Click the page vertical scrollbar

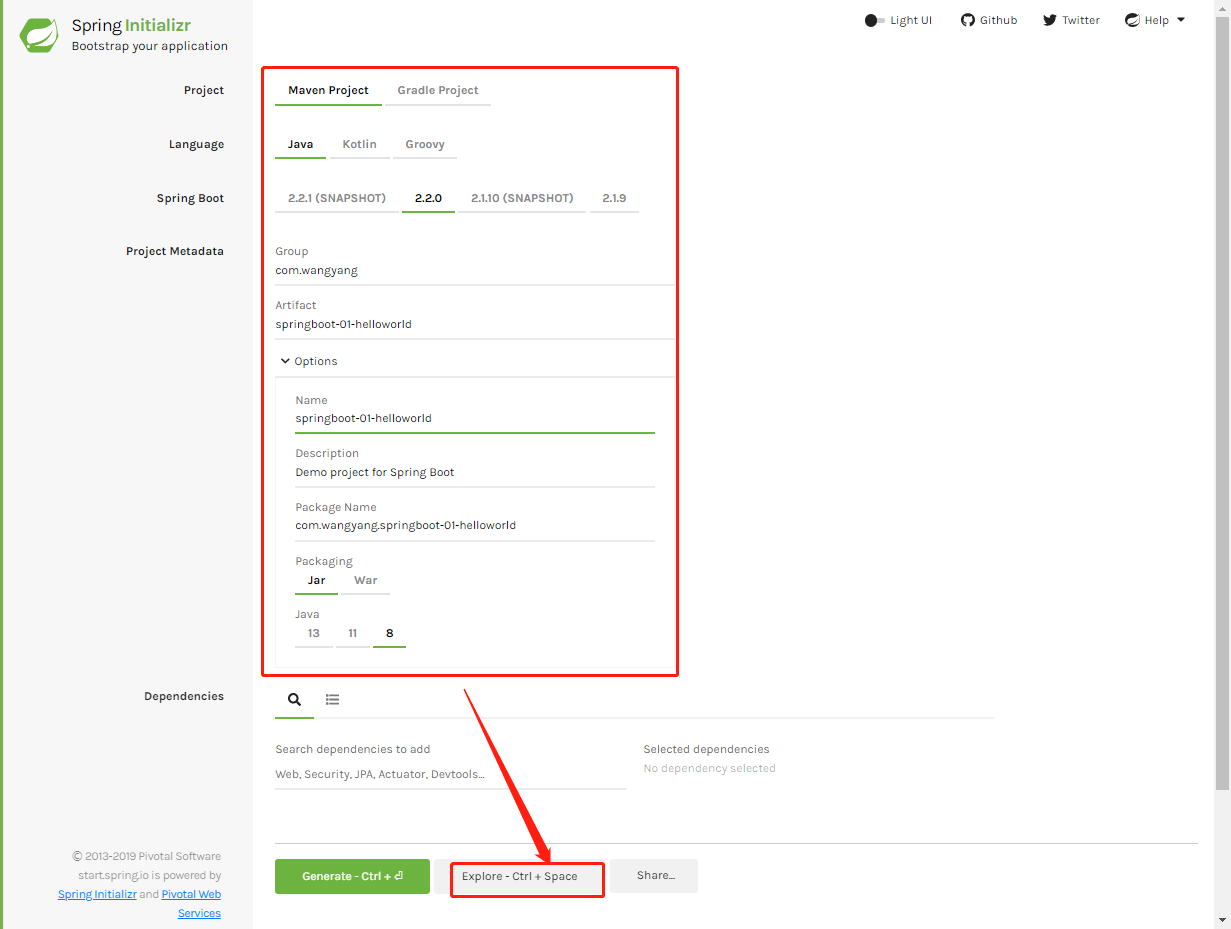tap(1222, 401)
